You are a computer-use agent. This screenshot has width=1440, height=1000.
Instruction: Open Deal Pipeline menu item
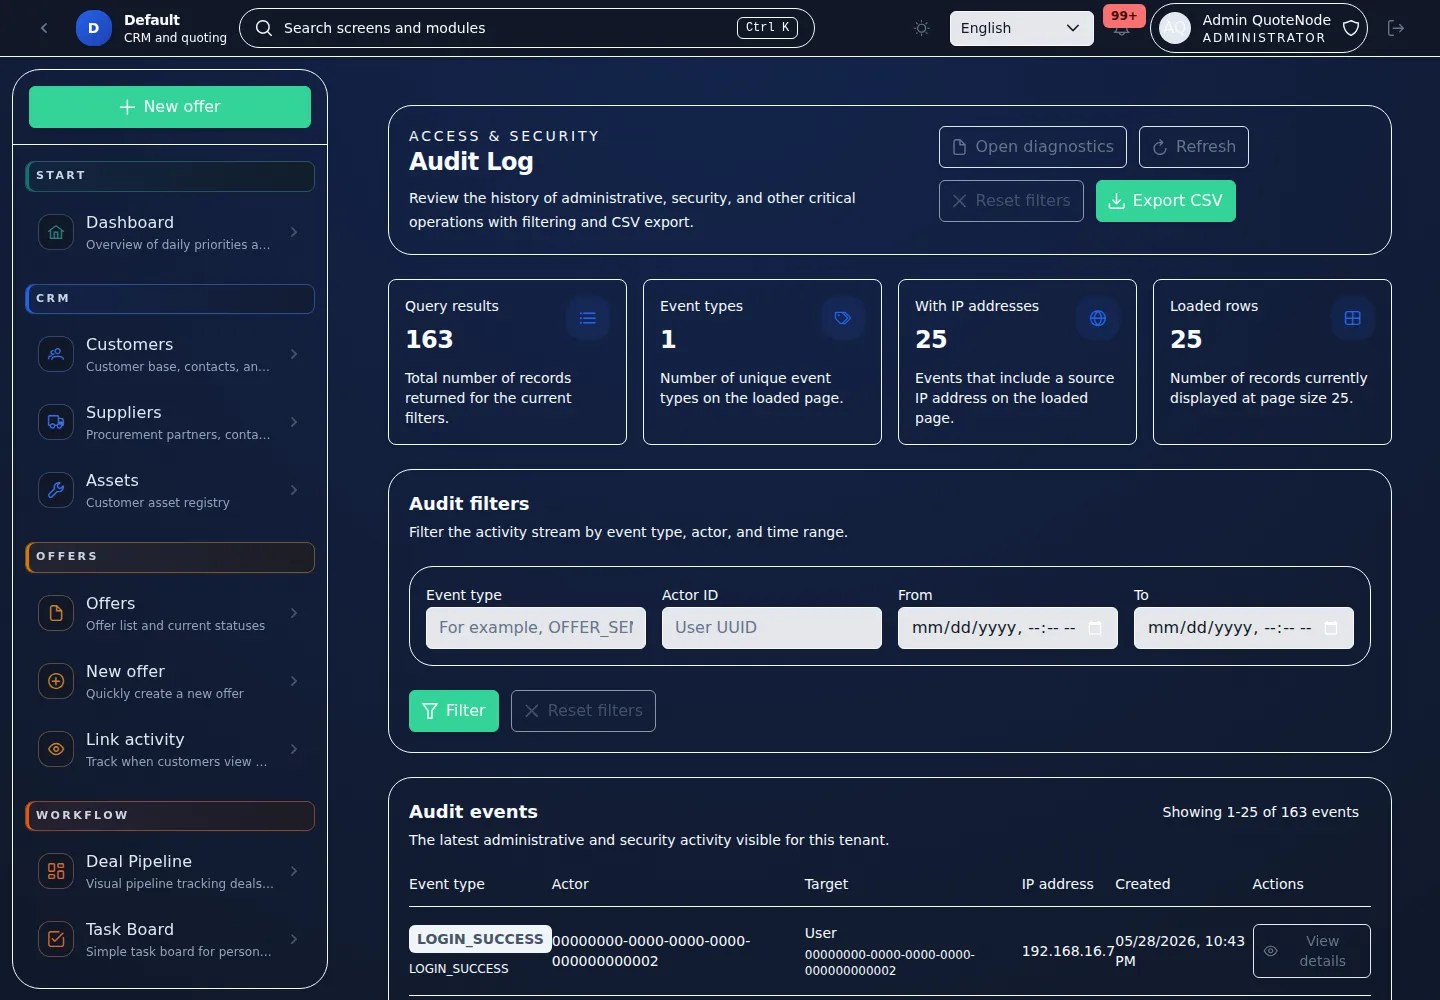tap(170, 871)
